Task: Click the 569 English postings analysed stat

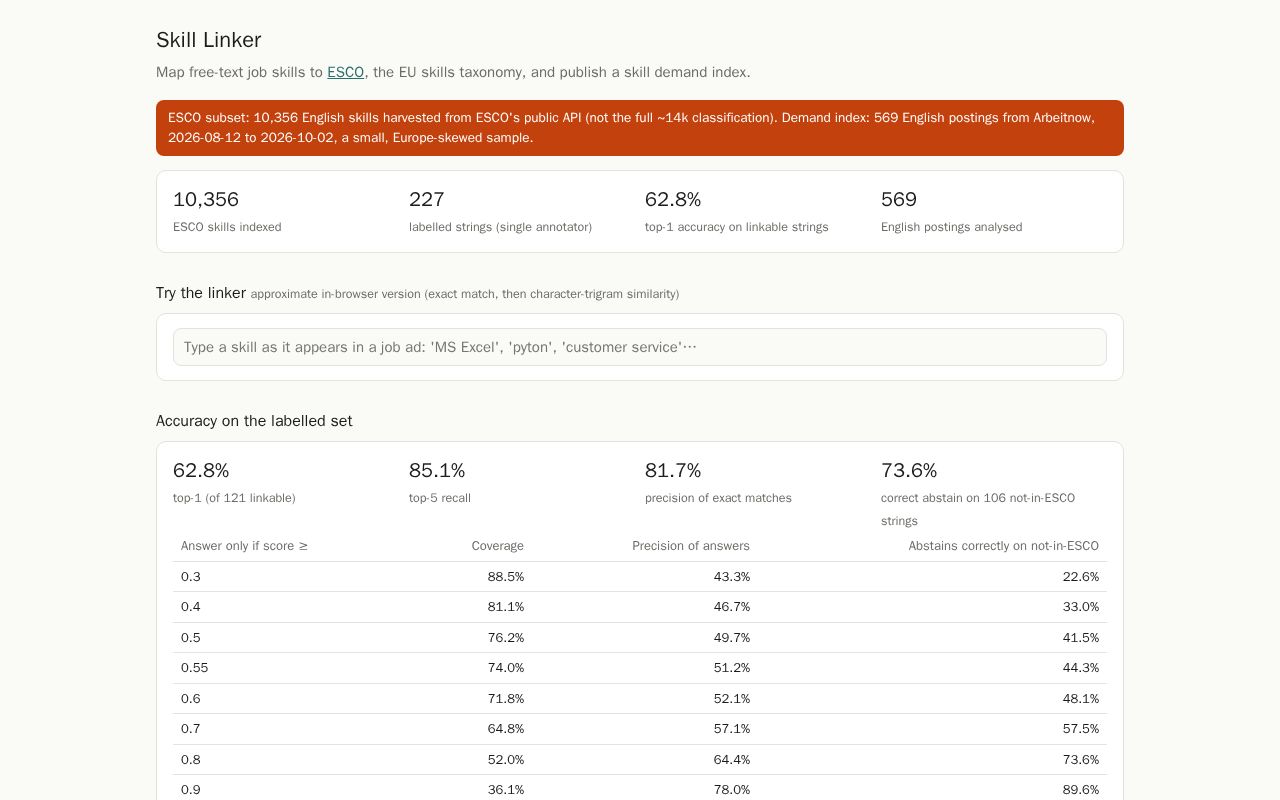Action: tap(951, 212)
